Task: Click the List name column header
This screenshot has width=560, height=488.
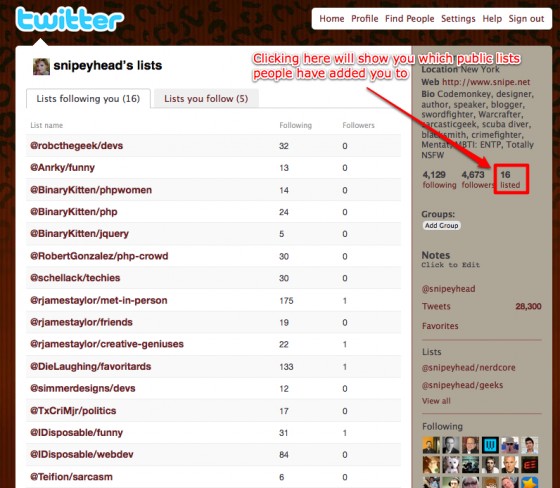Action: click(x=47, y=125)
